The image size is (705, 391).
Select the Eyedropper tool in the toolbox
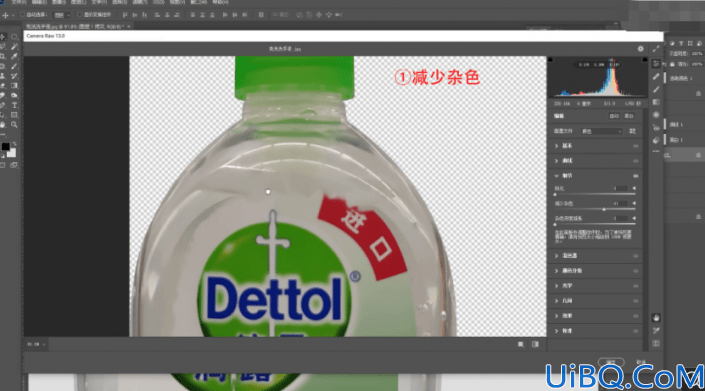click(14, 56)
